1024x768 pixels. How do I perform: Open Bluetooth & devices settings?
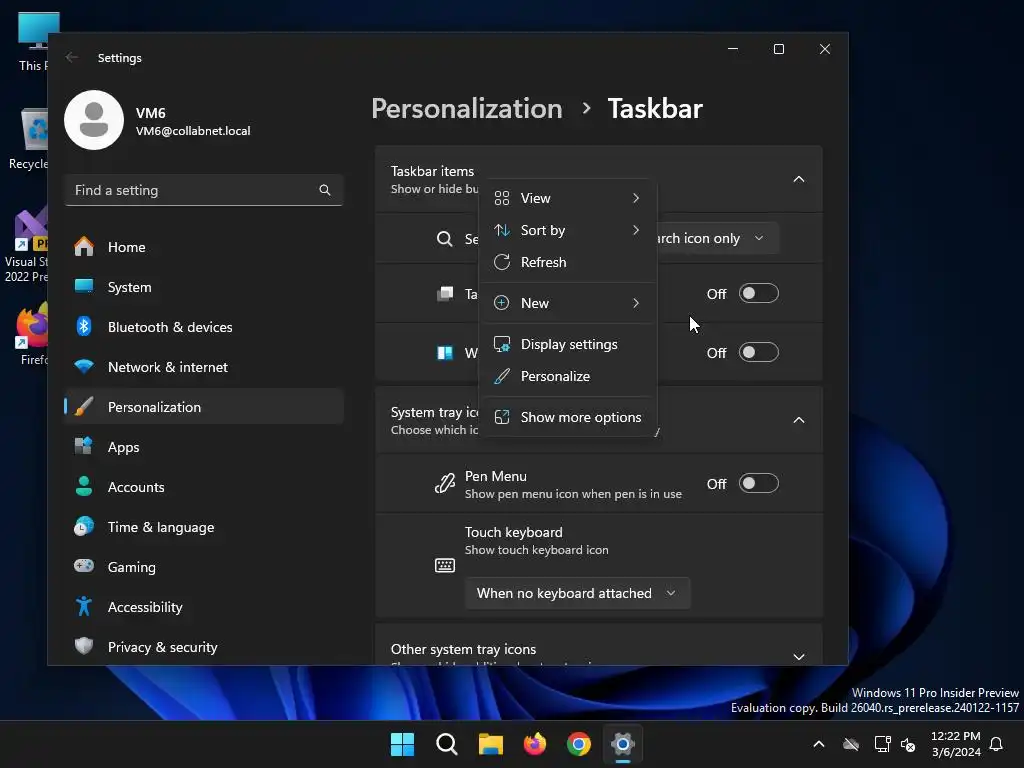(x=204, y=327)
